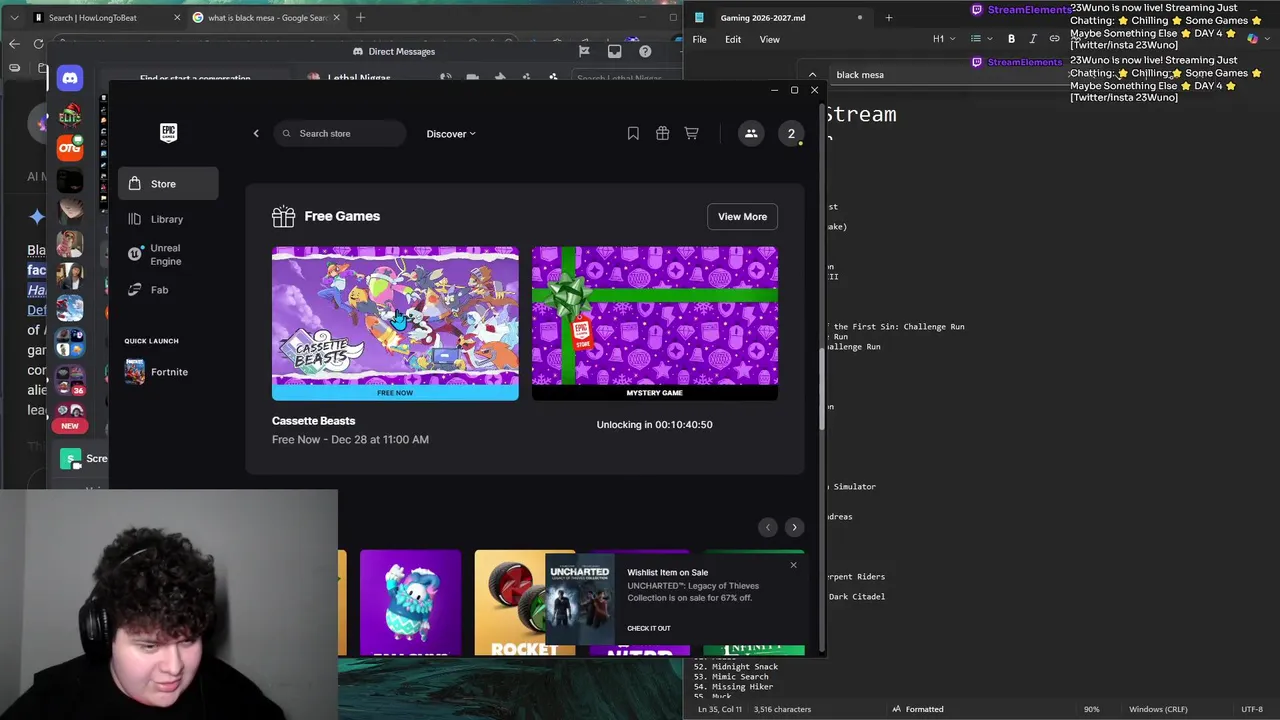Click the Epic Games logo icon
Screen dimensions: 1280x720
pyautogui.click(x=168, y=133)
